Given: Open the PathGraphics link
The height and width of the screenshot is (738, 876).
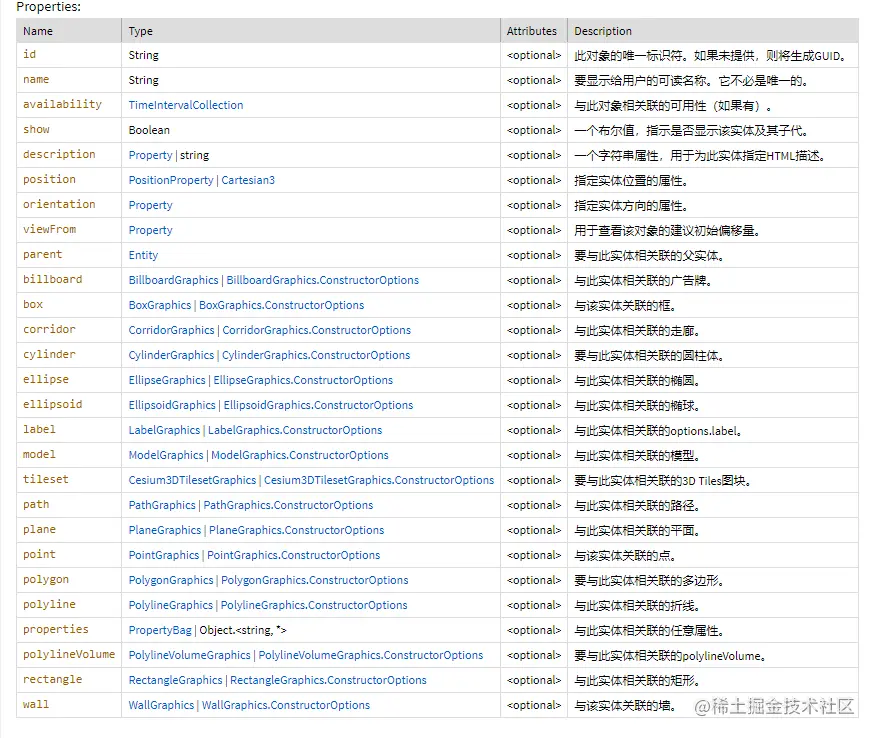Looking at the screenshot, I should 162,505.
